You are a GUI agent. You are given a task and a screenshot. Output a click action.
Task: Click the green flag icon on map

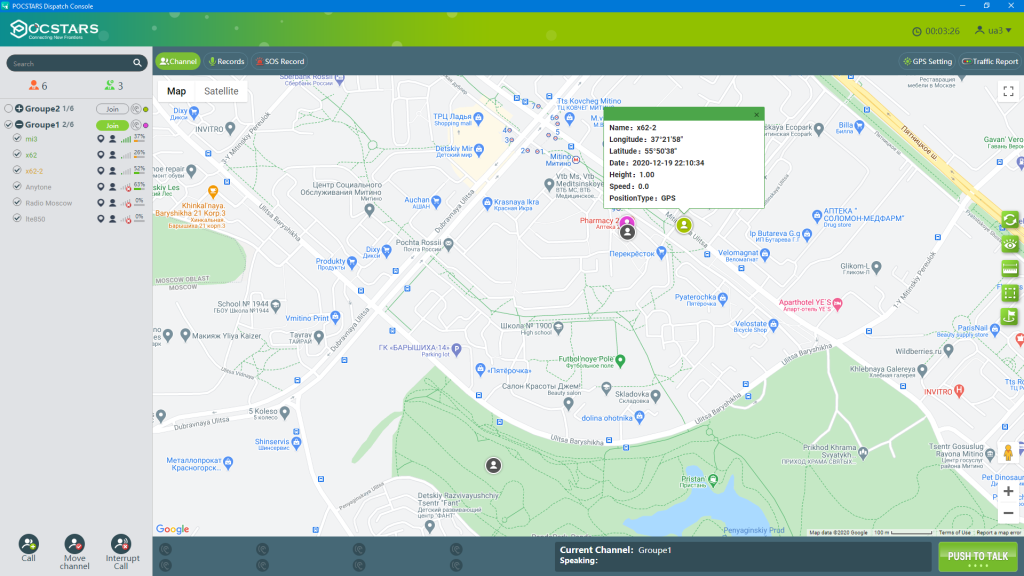tap(1010, 316)
